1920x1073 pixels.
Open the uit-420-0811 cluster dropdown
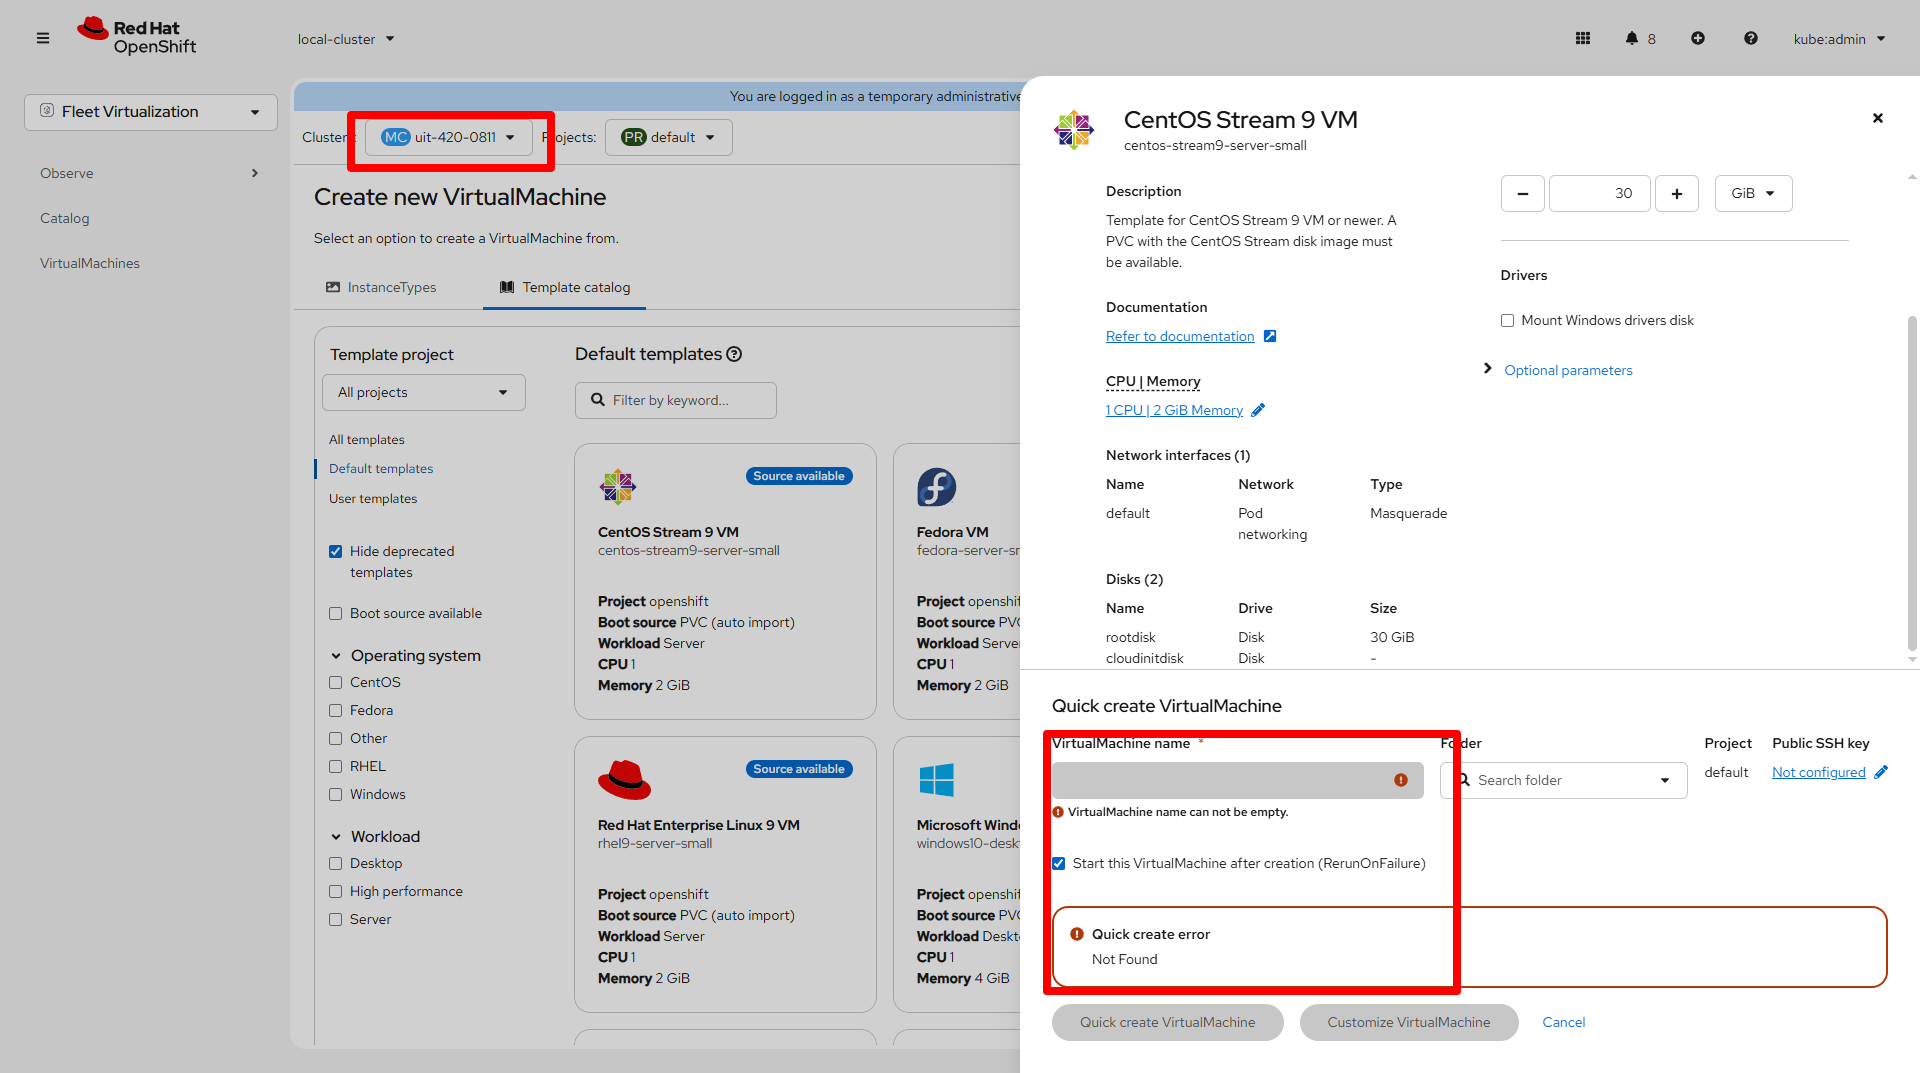point(448,137)
